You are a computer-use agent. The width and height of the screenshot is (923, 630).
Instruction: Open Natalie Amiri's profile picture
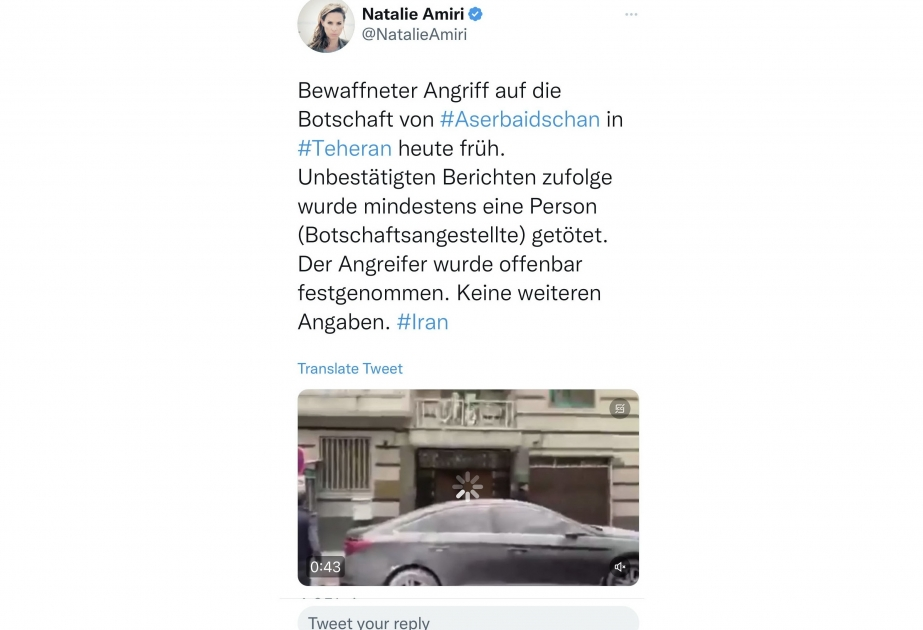[326, 25]
